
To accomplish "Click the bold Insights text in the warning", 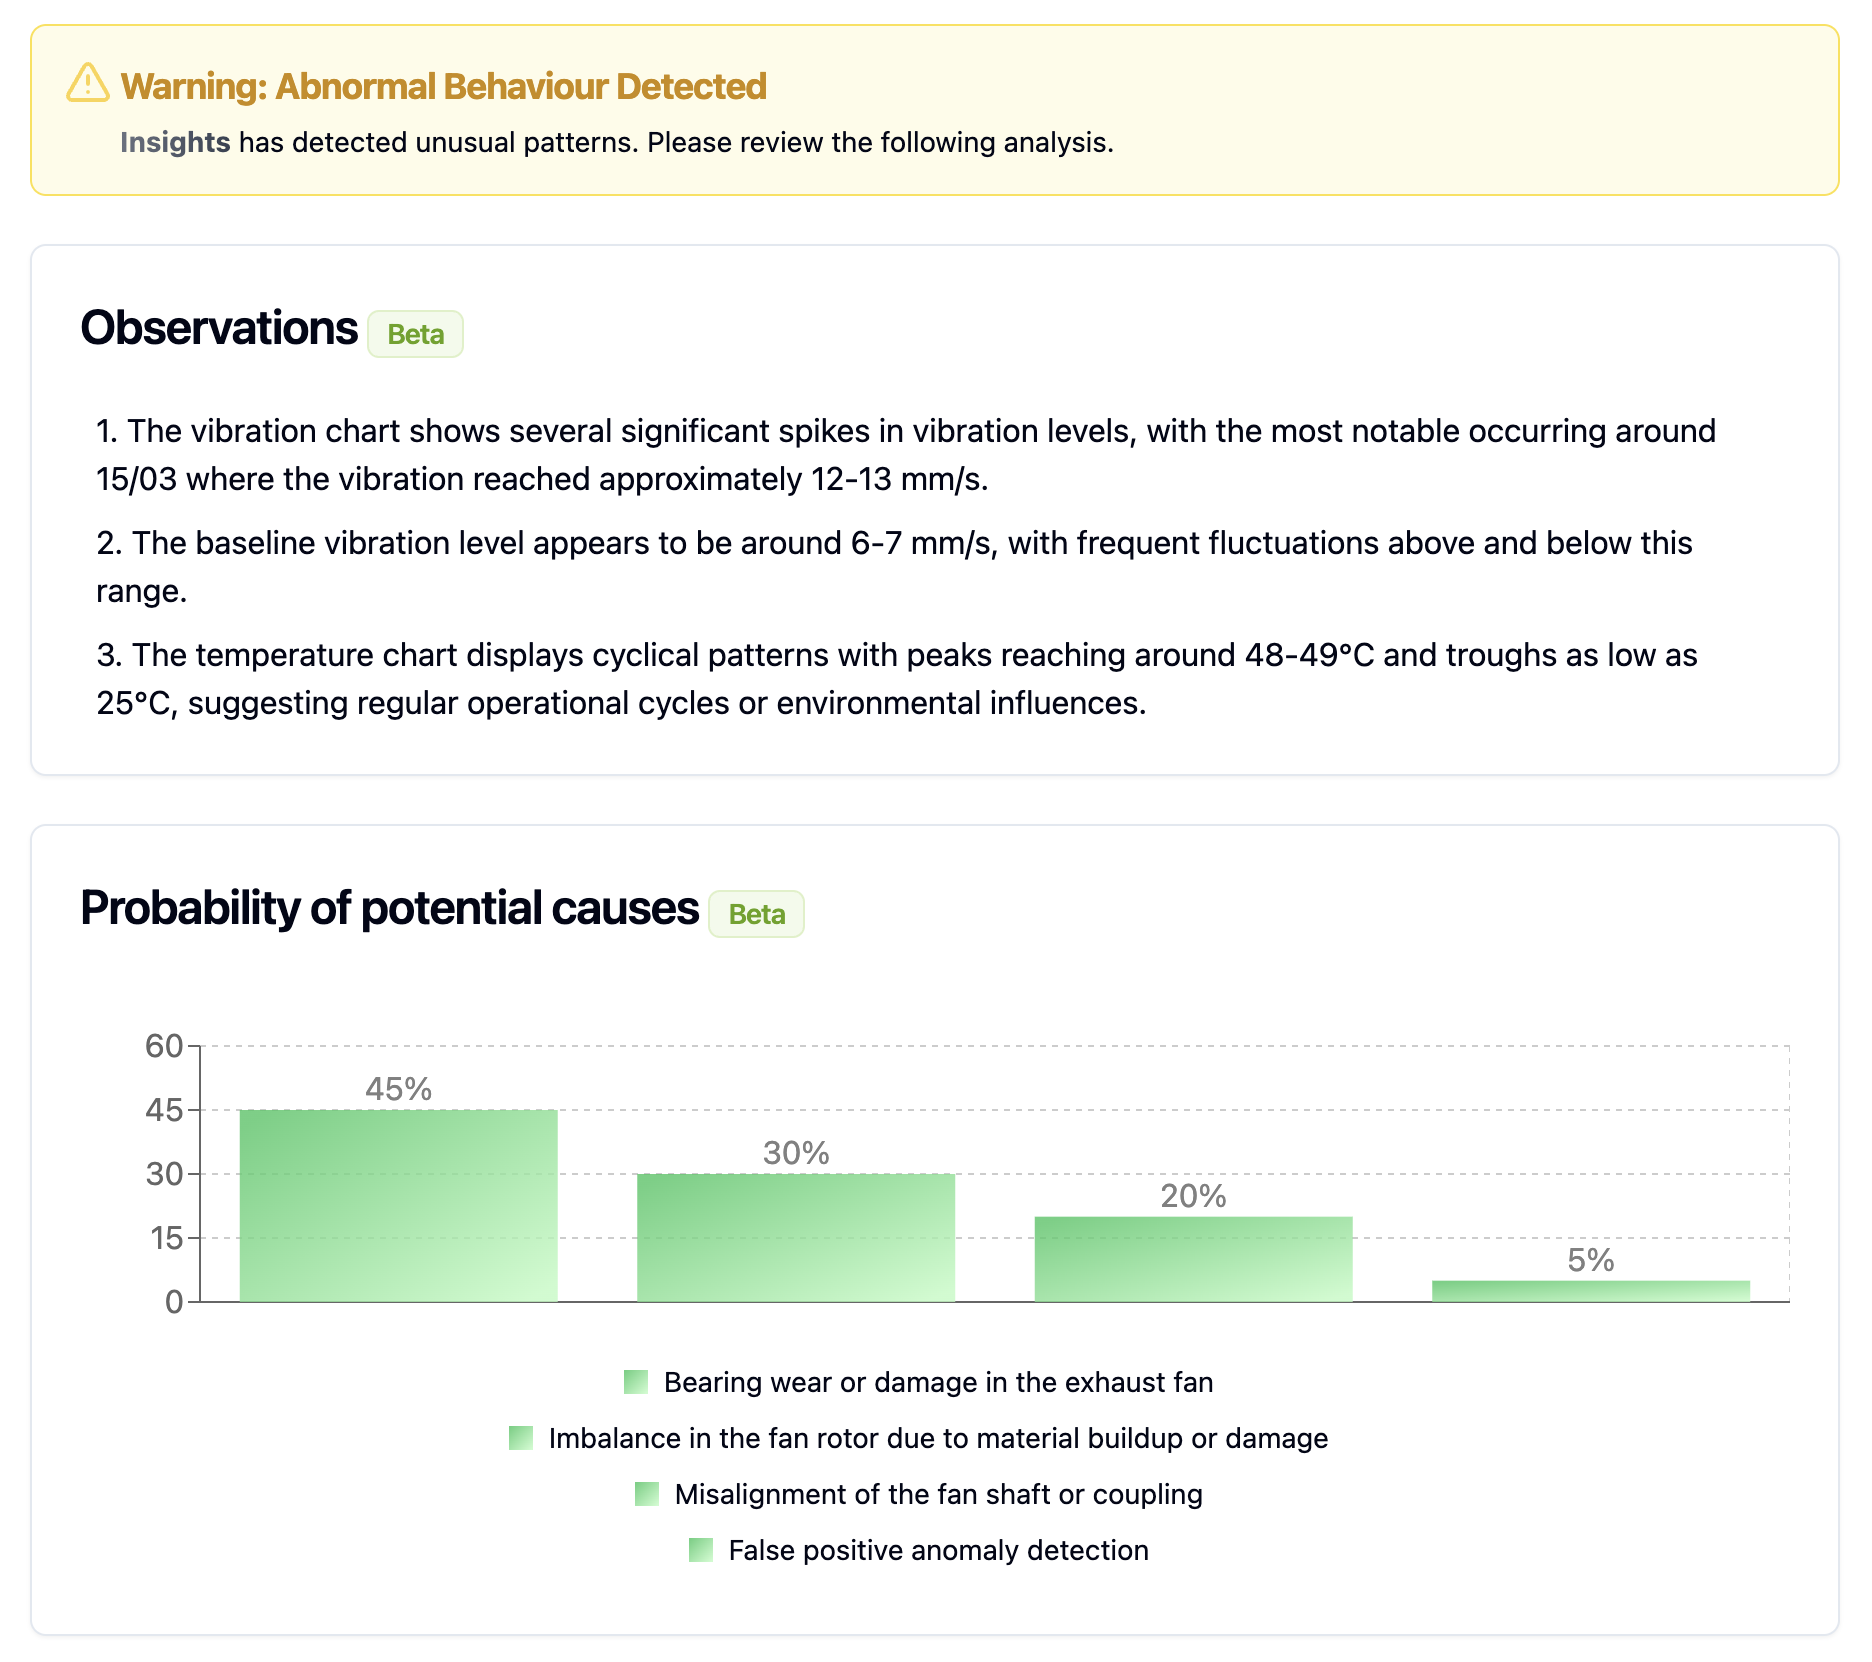I will click(175, 142).
